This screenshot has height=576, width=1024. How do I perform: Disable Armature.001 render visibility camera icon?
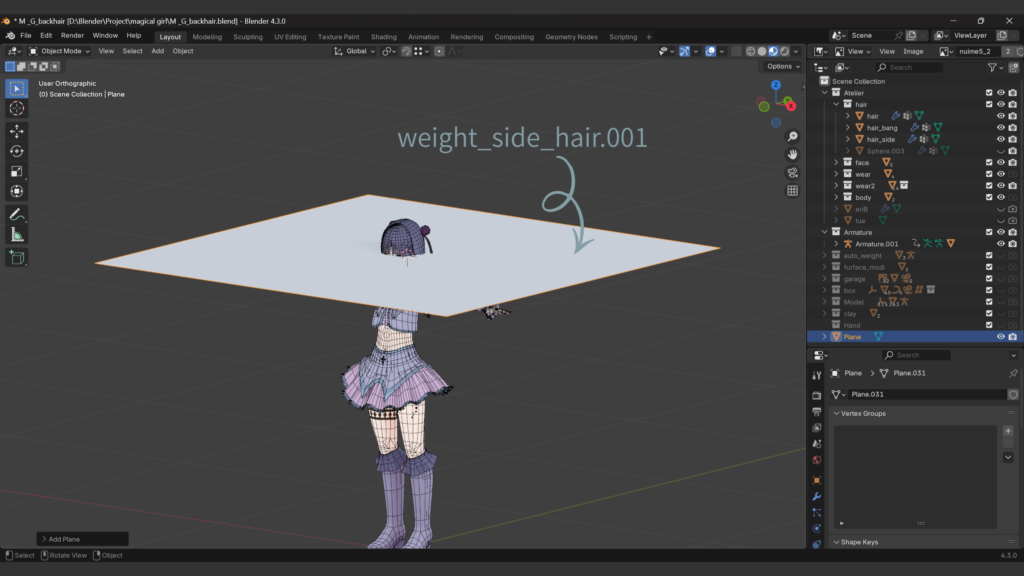point(1011,242)
